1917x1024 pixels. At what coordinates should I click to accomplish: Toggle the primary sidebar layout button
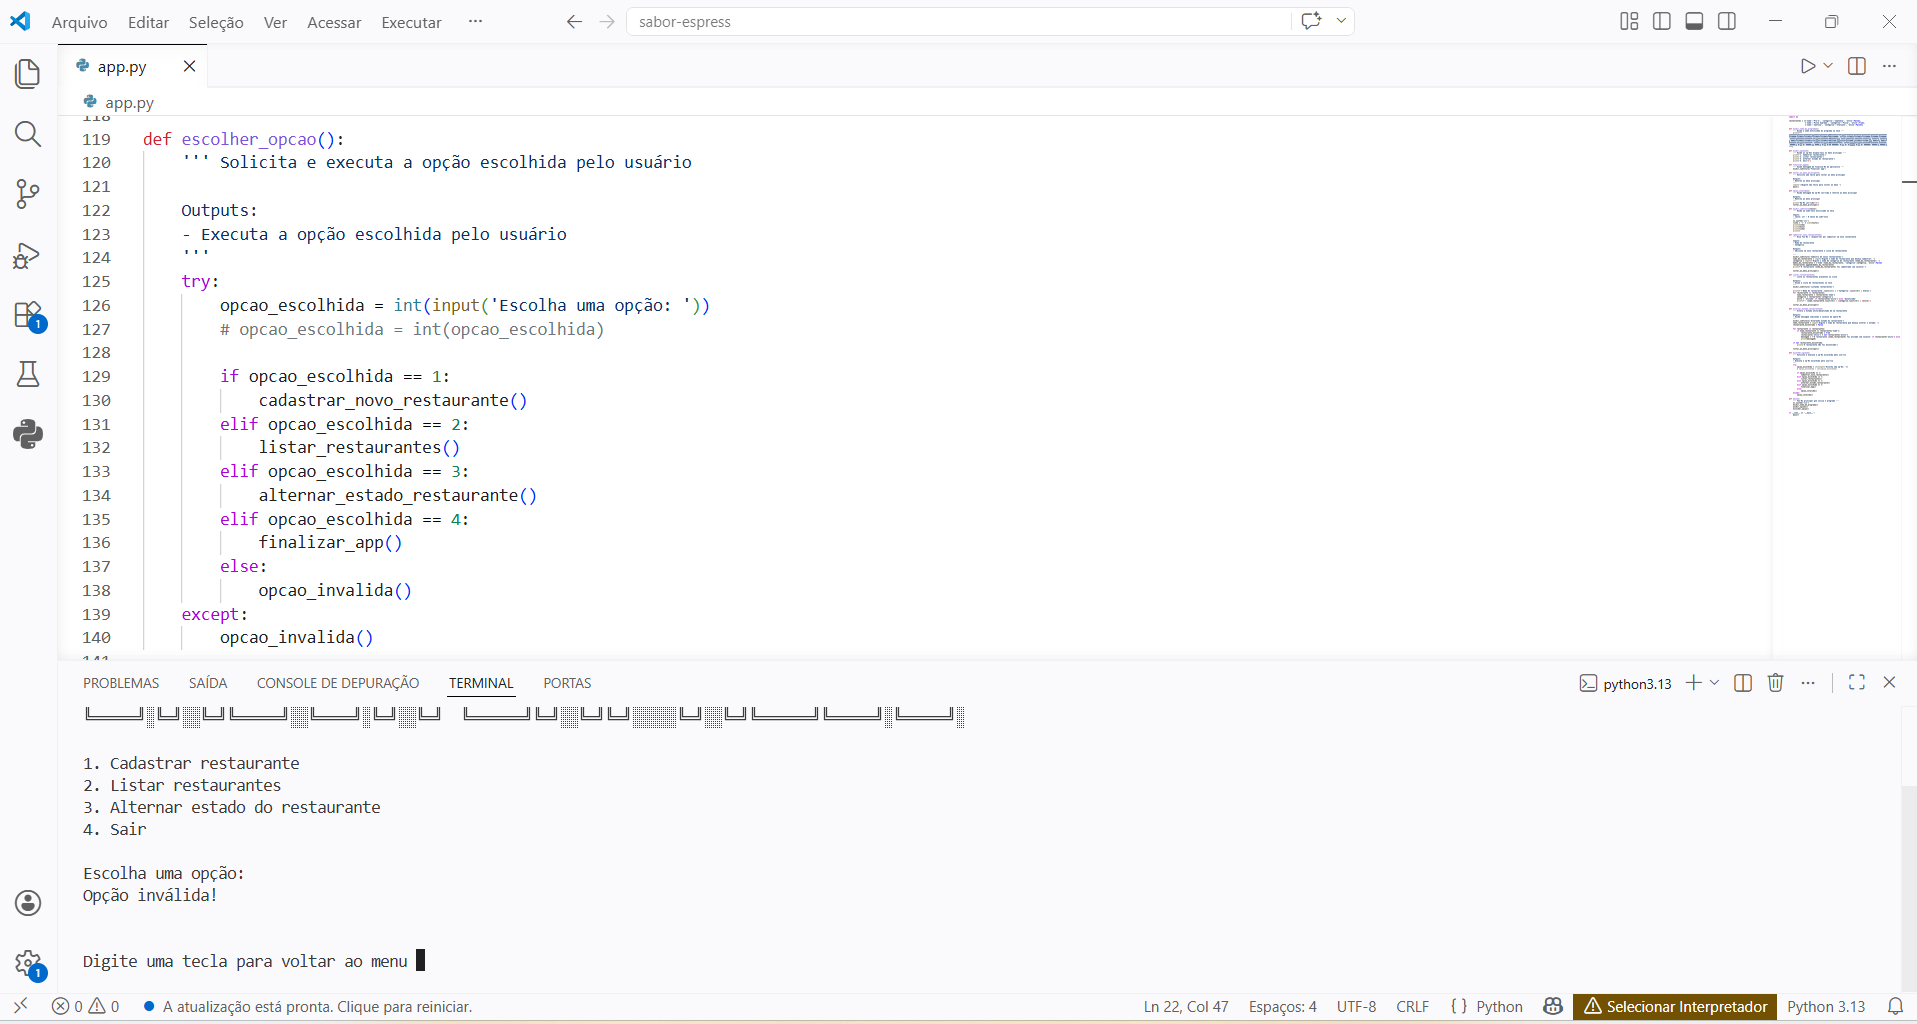1662,22
